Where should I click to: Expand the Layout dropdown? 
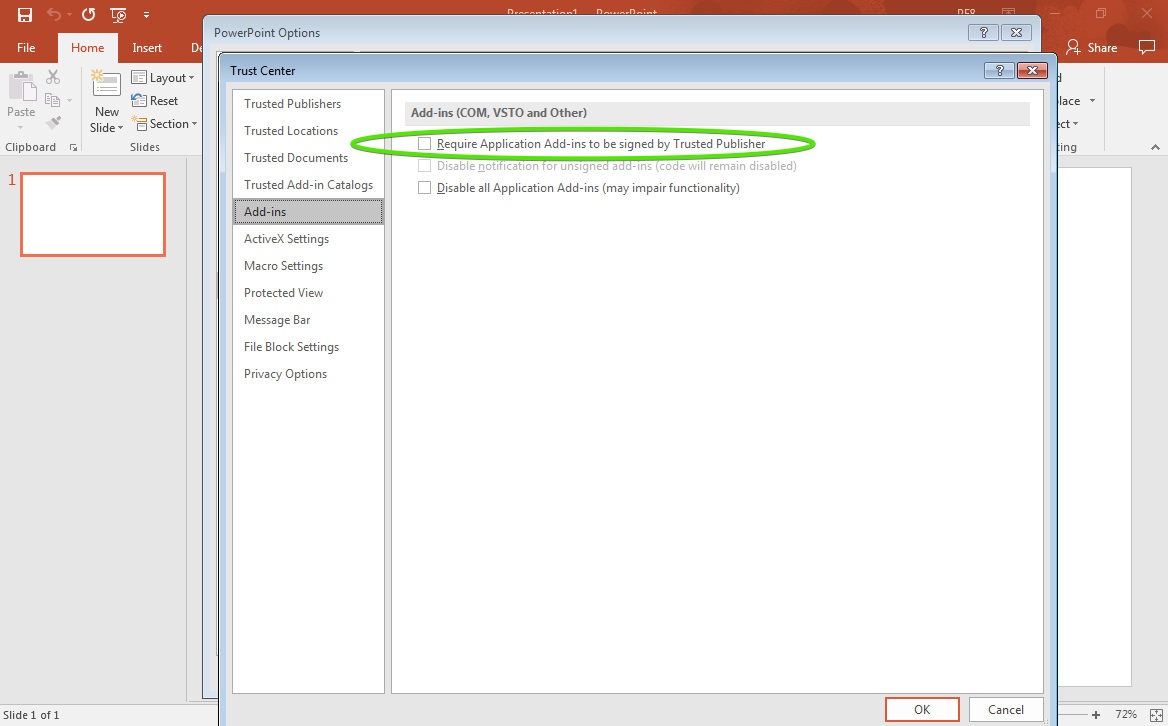(x=164, y=78)
